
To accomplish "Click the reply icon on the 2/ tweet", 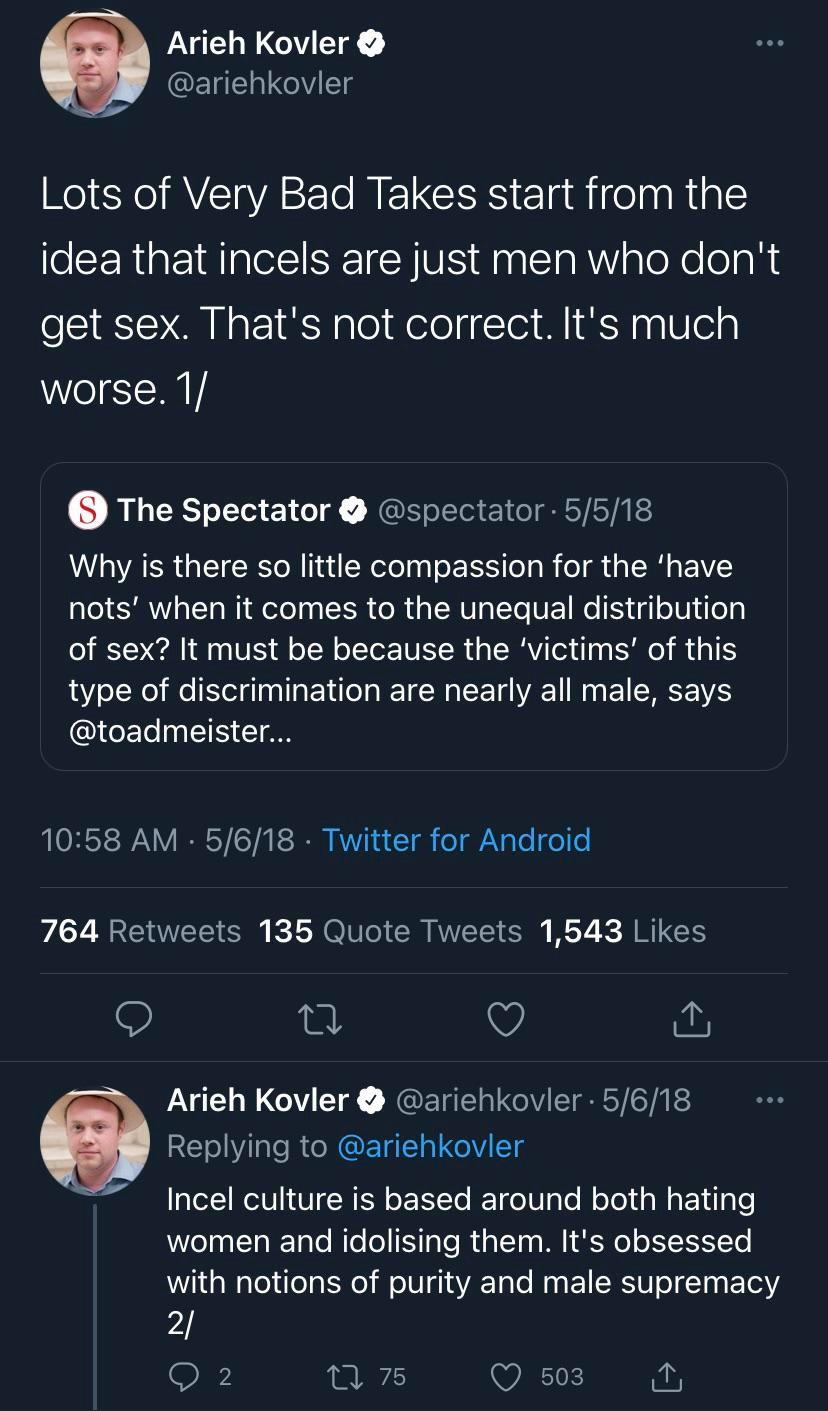I will [x=186, y=1376].
